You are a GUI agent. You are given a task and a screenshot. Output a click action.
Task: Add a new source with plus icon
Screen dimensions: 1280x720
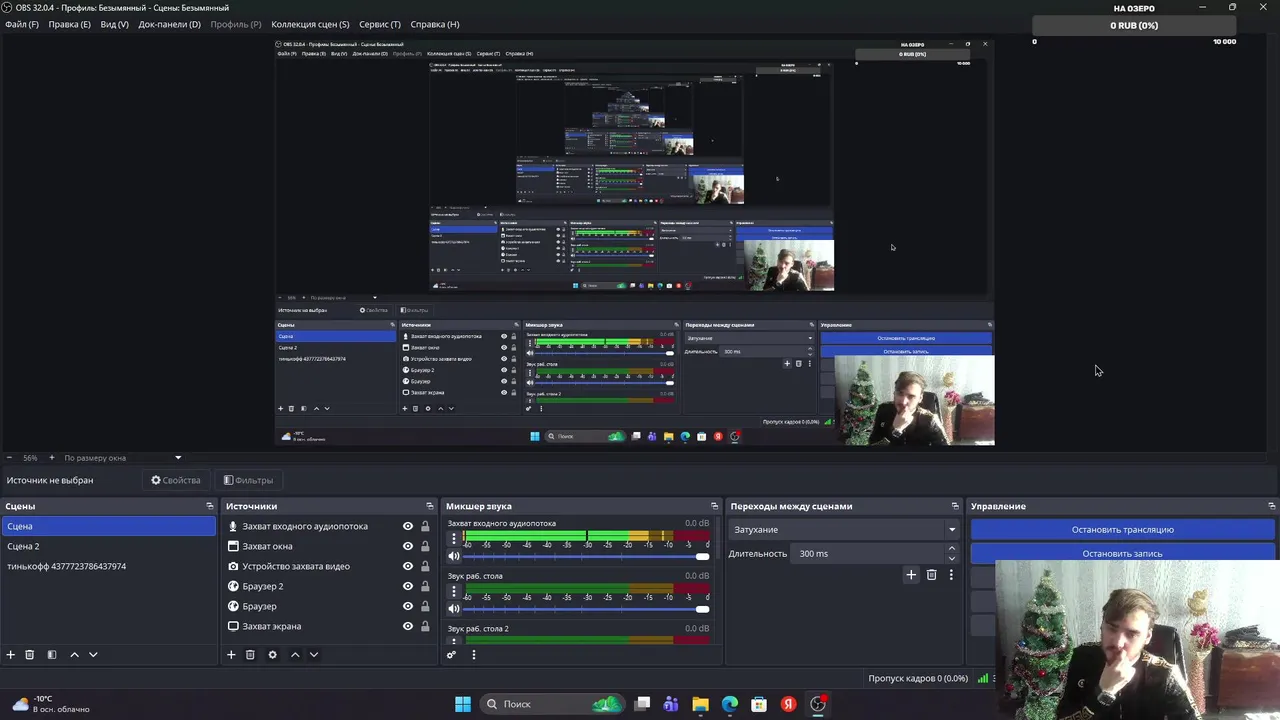click(231, 655)
